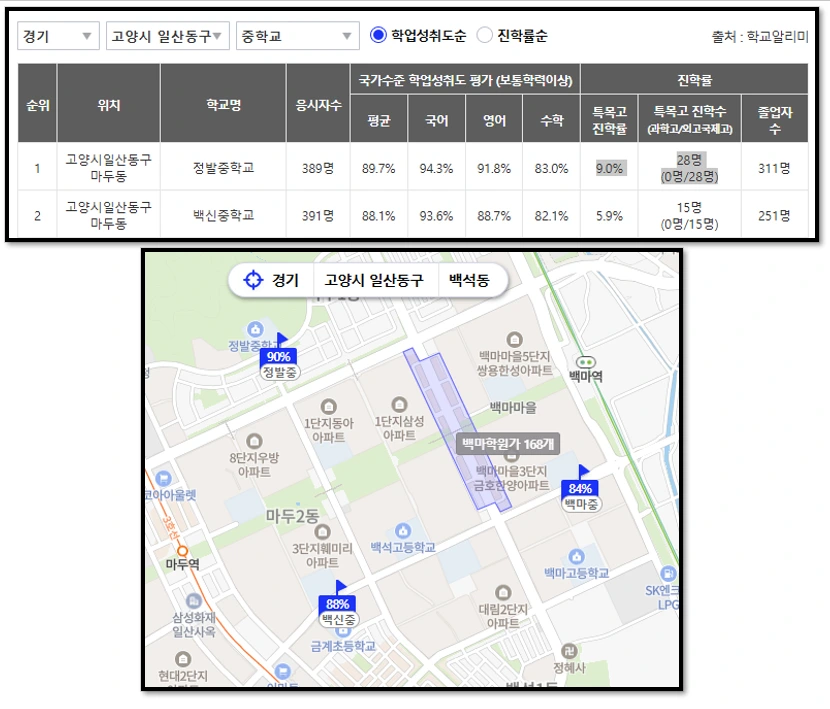Click the map location crosshair icon

(x=253, y=280)
